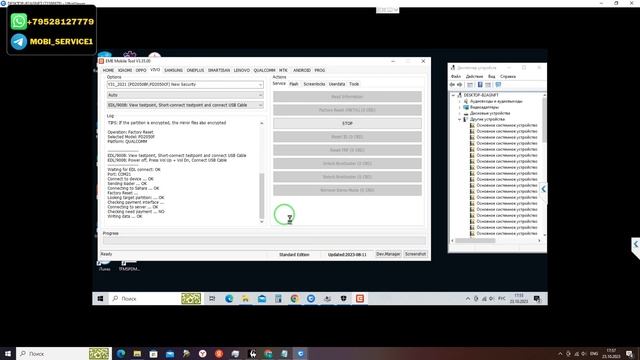640x360 pixels.
Task: Collapse Другие устройства node
Action: coord(460,119)
